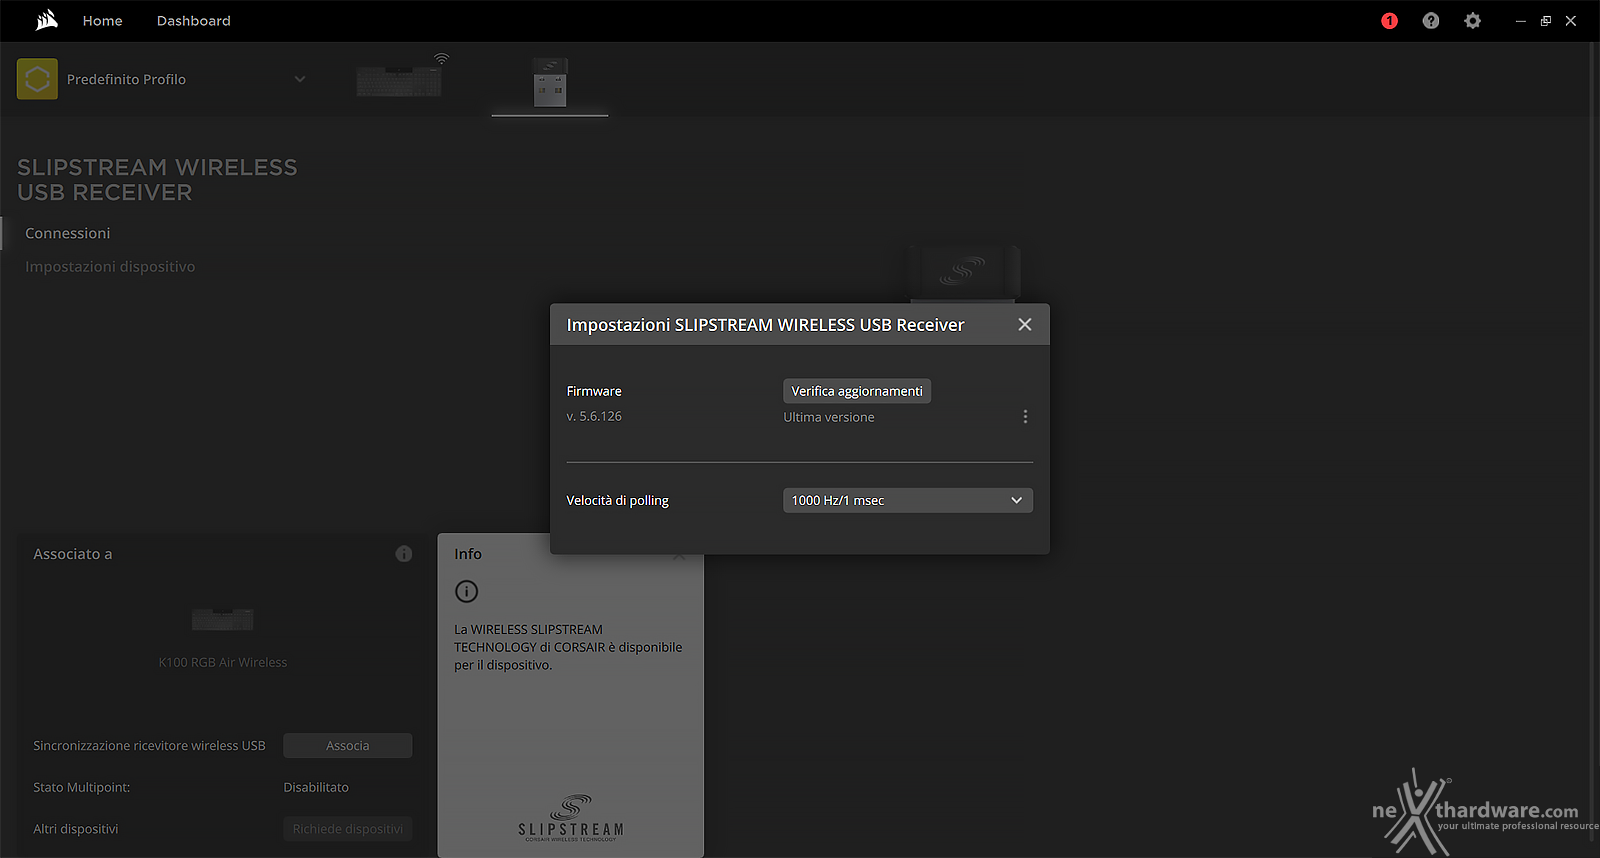Click the Richiede dispositivi button

(348, 829)
